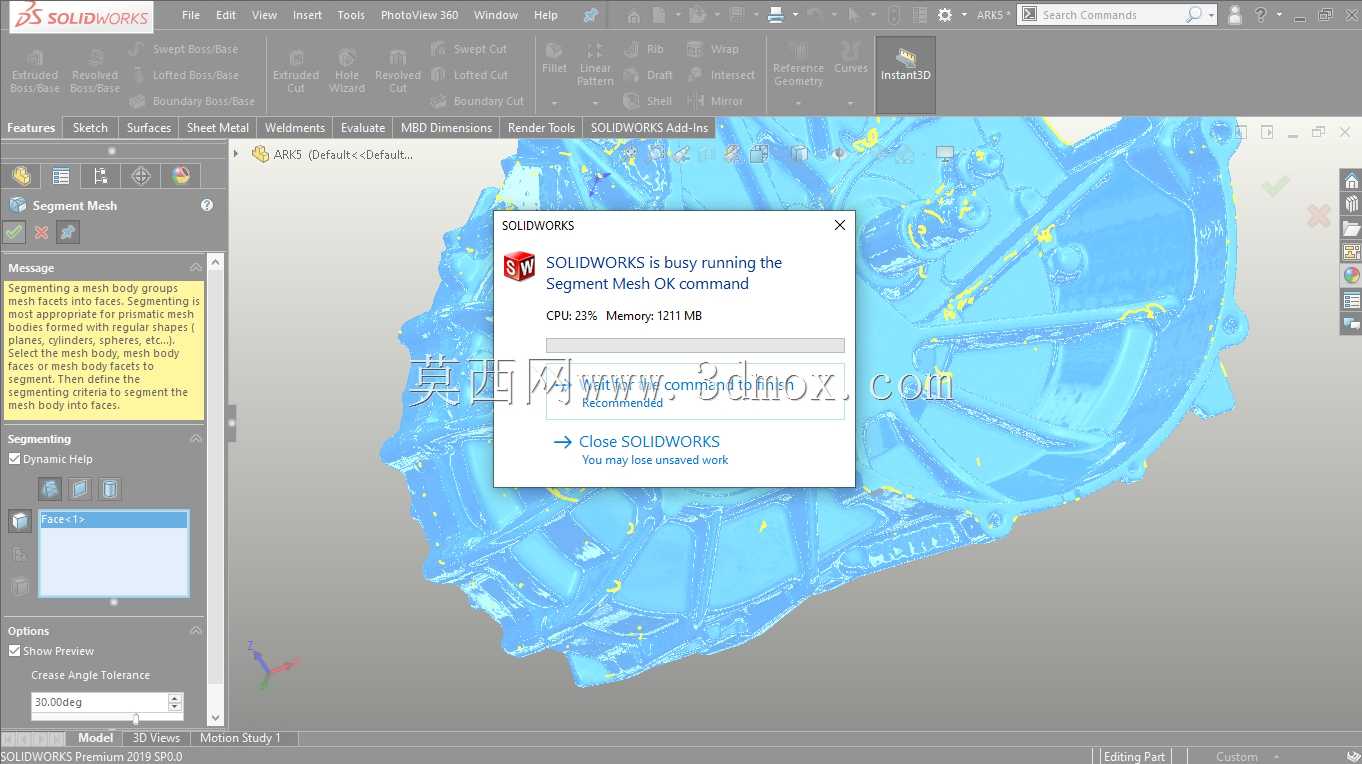Click the mesh body selection filter icon
This screenshot has height=764, width=1362.
tap(19, 521)
